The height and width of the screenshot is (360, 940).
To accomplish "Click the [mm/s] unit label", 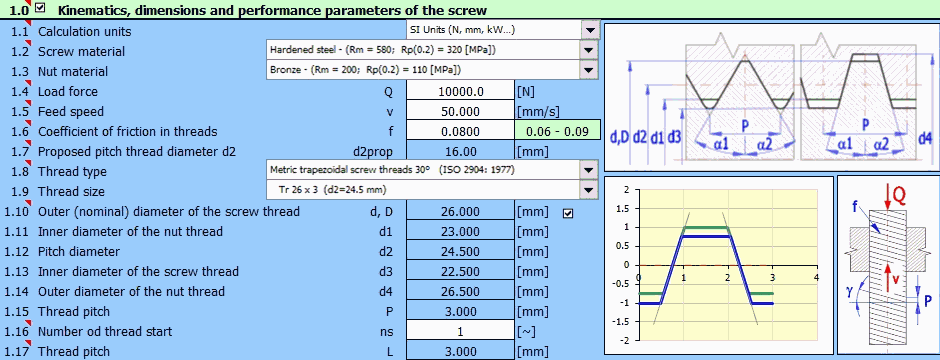I will (x=538, y=111).
